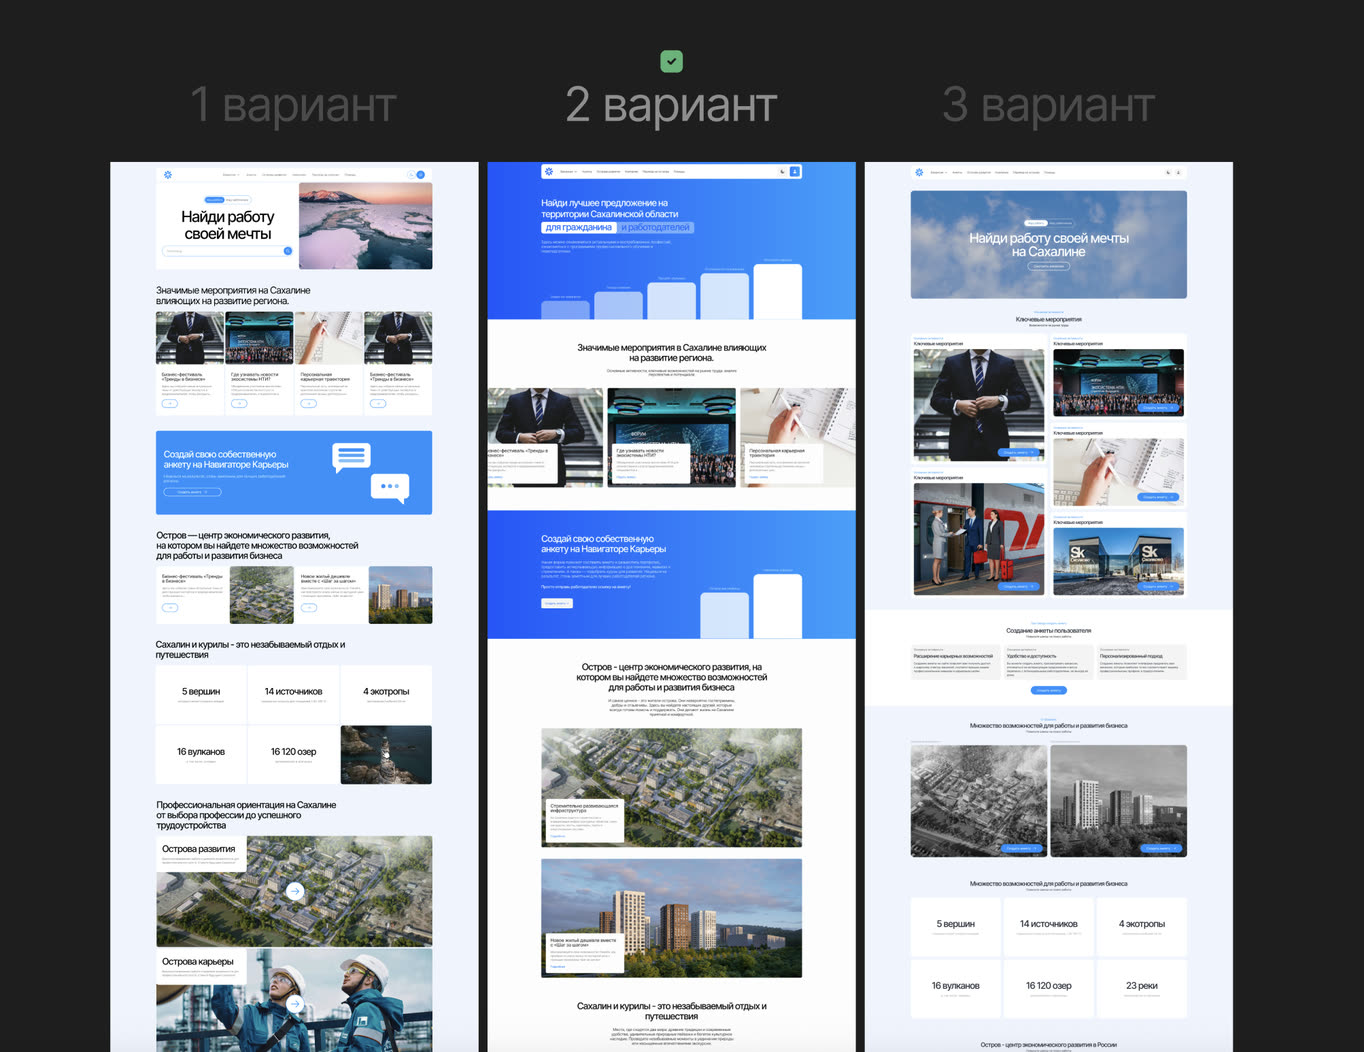Click the search magnifier button in variant 1
This screenshot has height=1052, width=1364.
(x=288, y=251)
